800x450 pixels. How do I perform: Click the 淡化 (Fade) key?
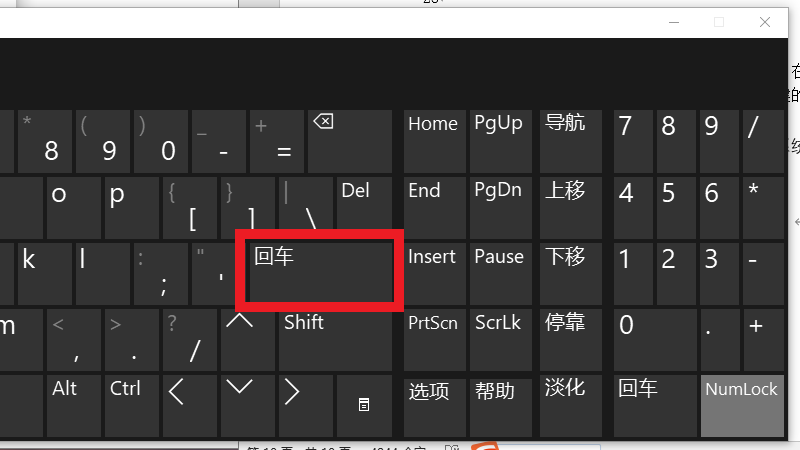pos(565,405)
